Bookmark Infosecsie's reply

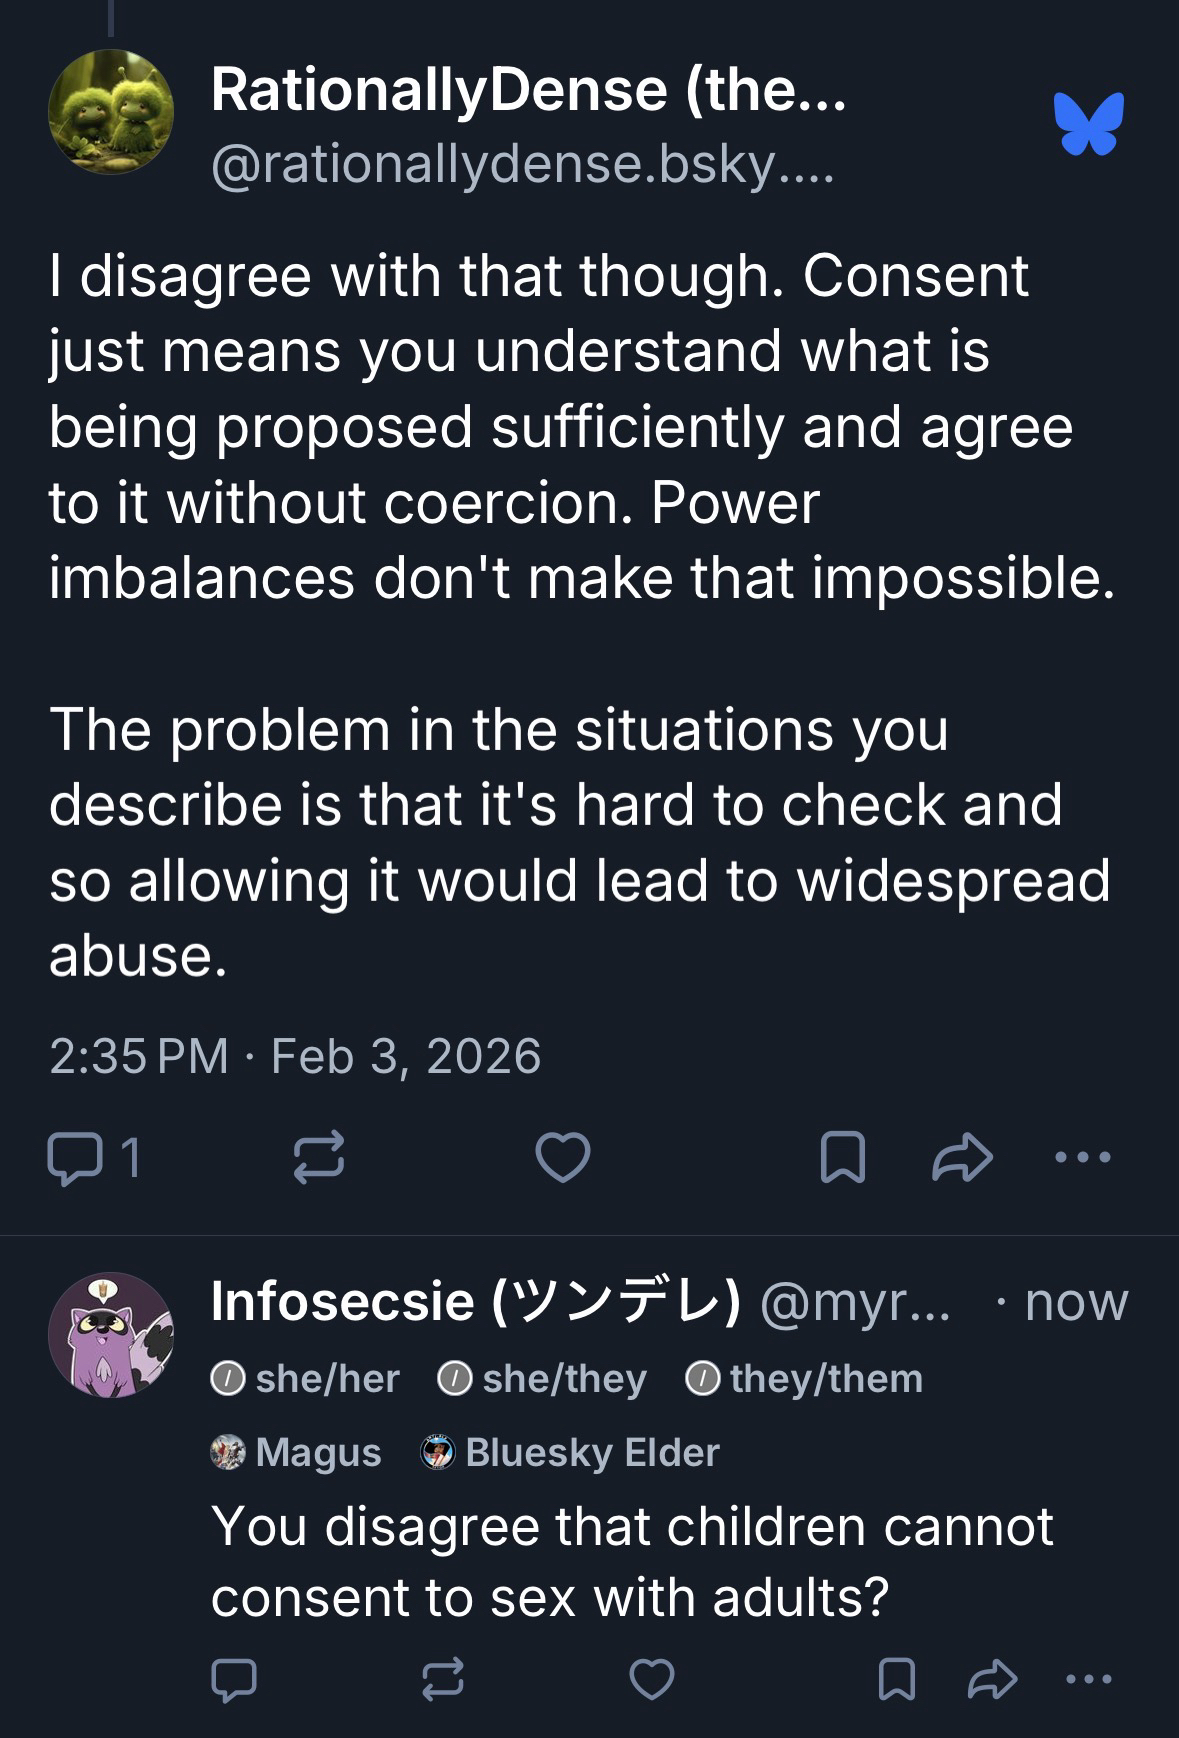(x=896, y=1679)
